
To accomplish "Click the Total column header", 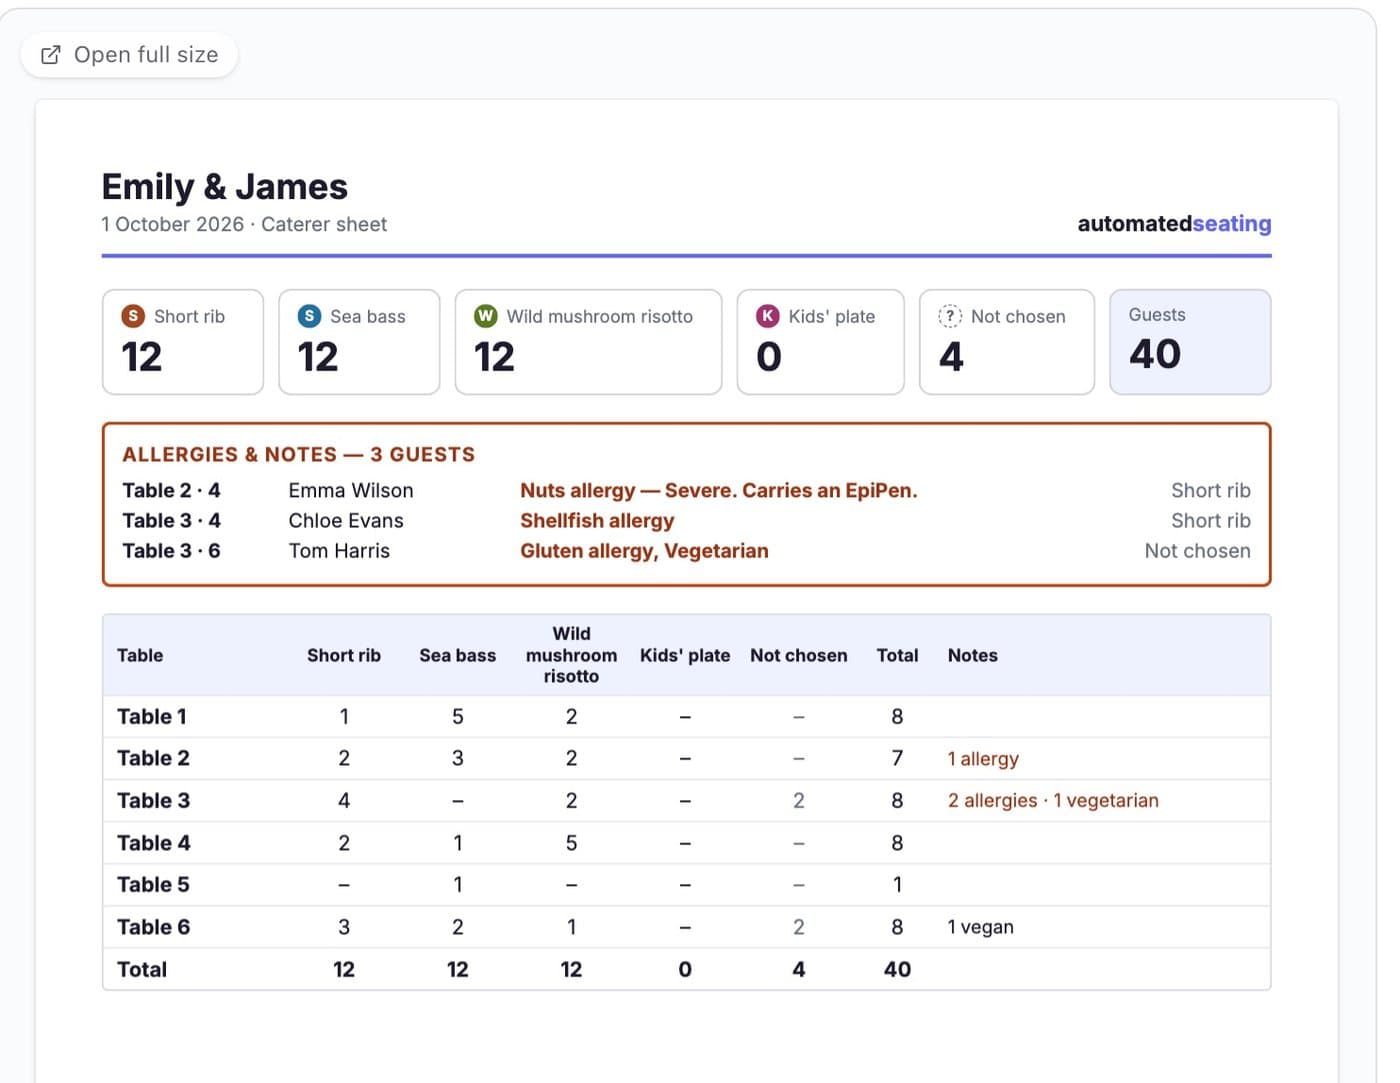I will (x=897, y=656).
